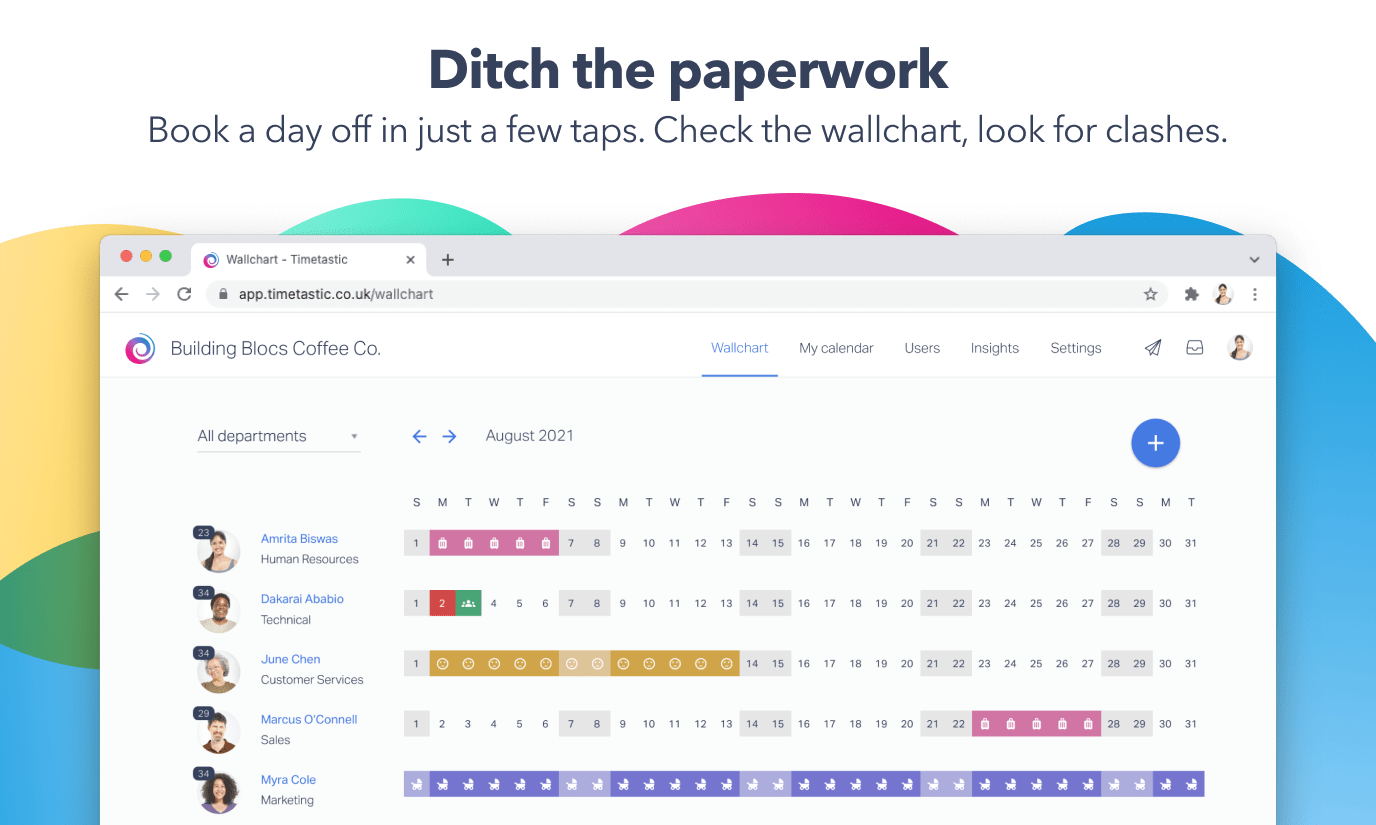
Task: Open the My calendar tab
Action: [836, 348]
